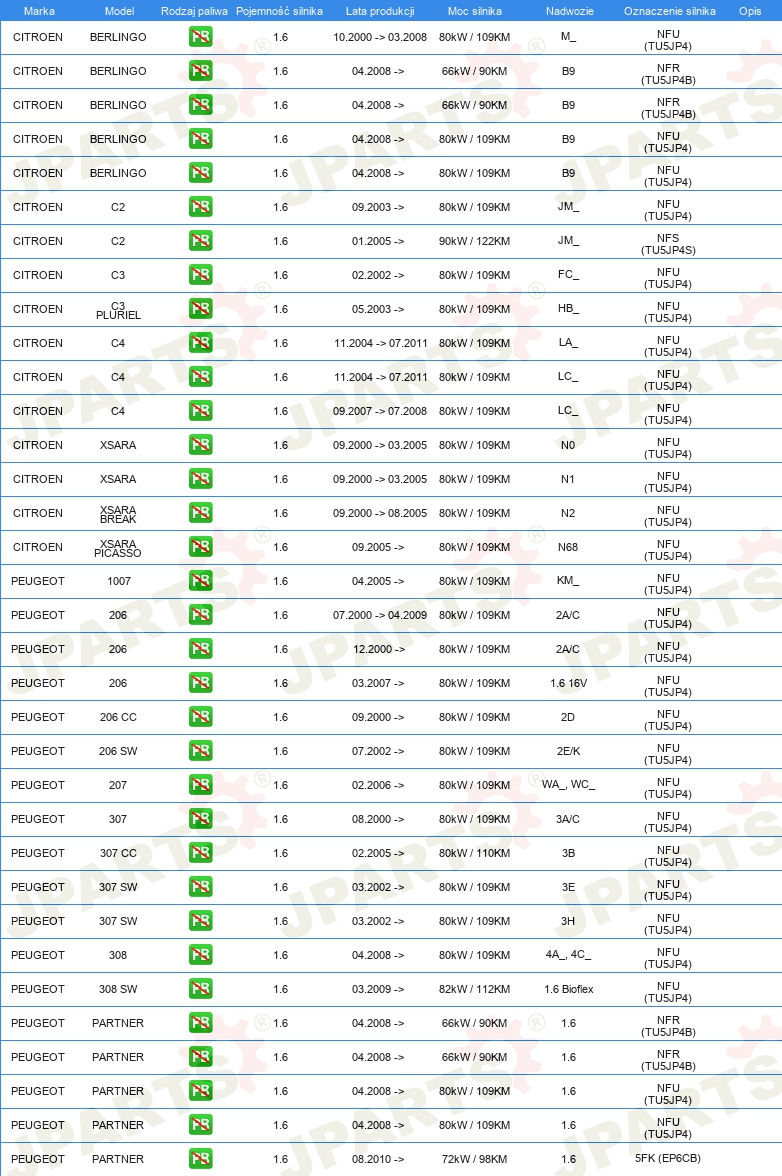Image resolution: width=782 pixels, height=1176 pixels.
Task: Select the Oznaczenie silnika column header
Action: [670, 11]
